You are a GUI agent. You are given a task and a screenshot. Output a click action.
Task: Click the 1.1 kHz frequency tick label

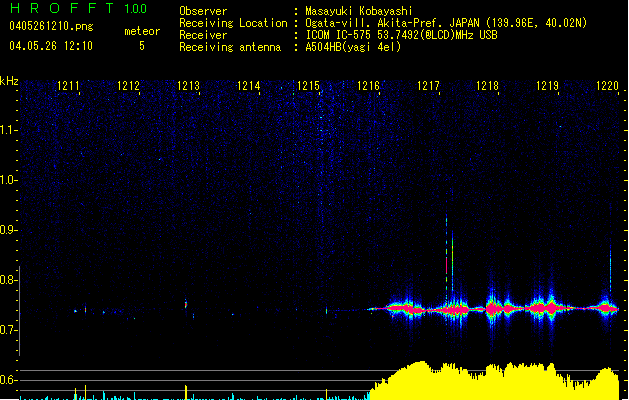(x=7, y=130)
